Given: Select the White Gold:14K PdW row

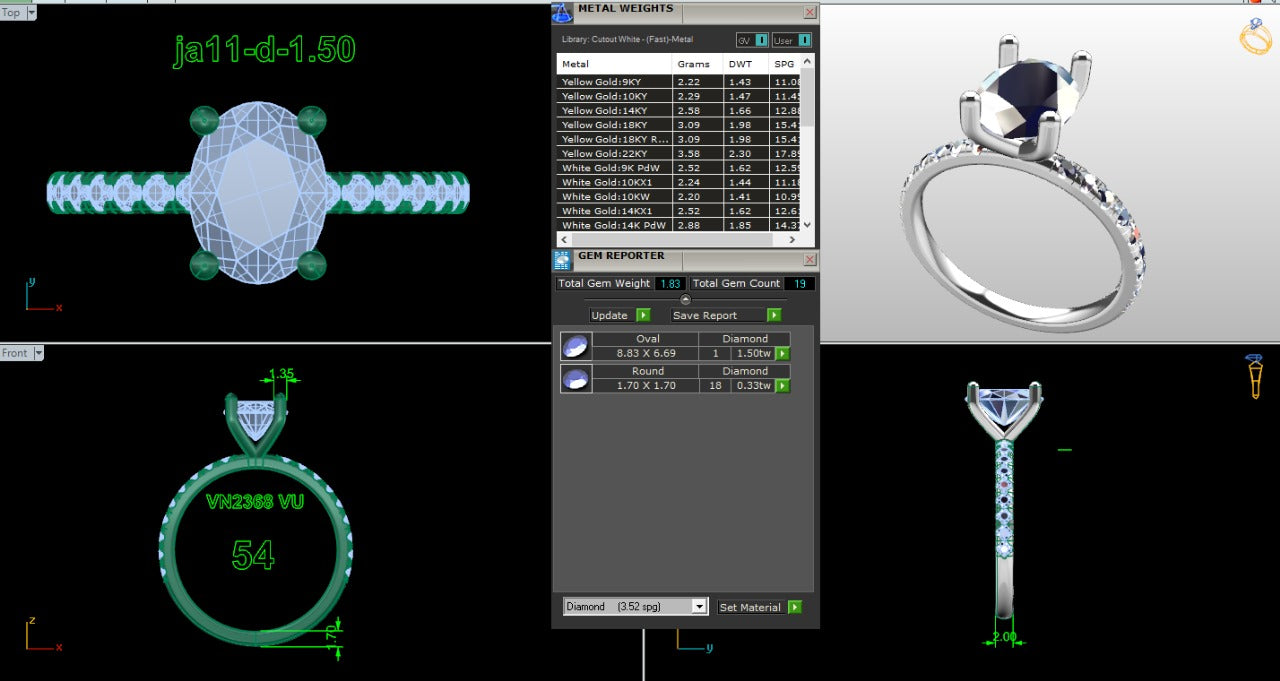Looking at the screenshot, I should click(x=679, y=226).
